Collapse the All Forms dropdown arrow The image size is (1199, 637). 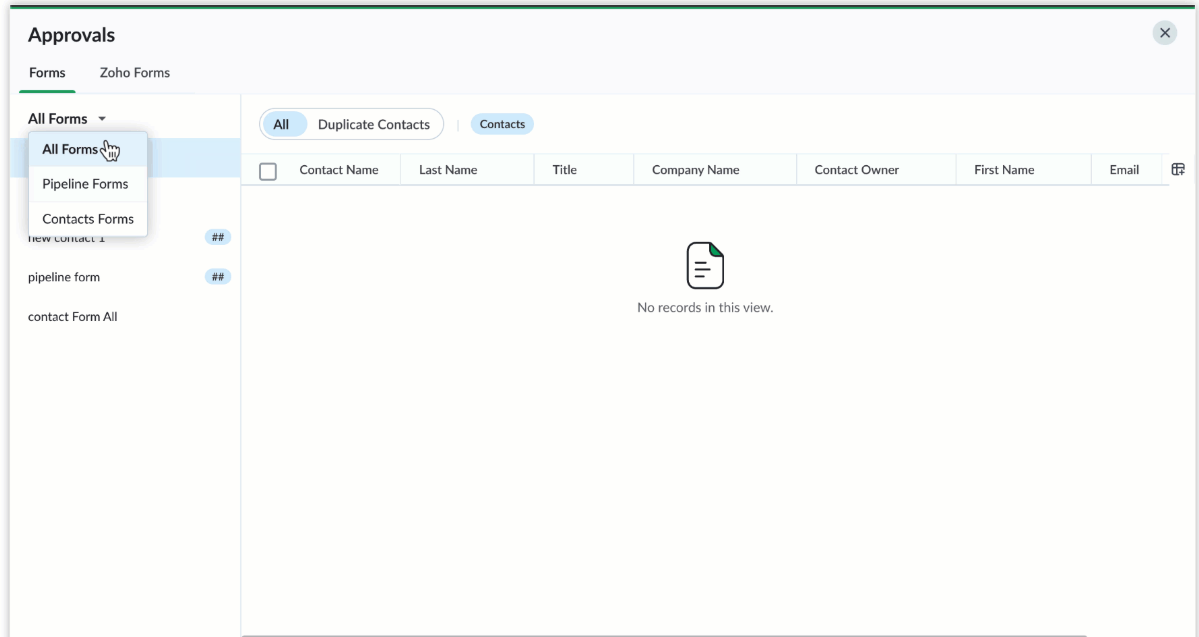coord(102,120)
